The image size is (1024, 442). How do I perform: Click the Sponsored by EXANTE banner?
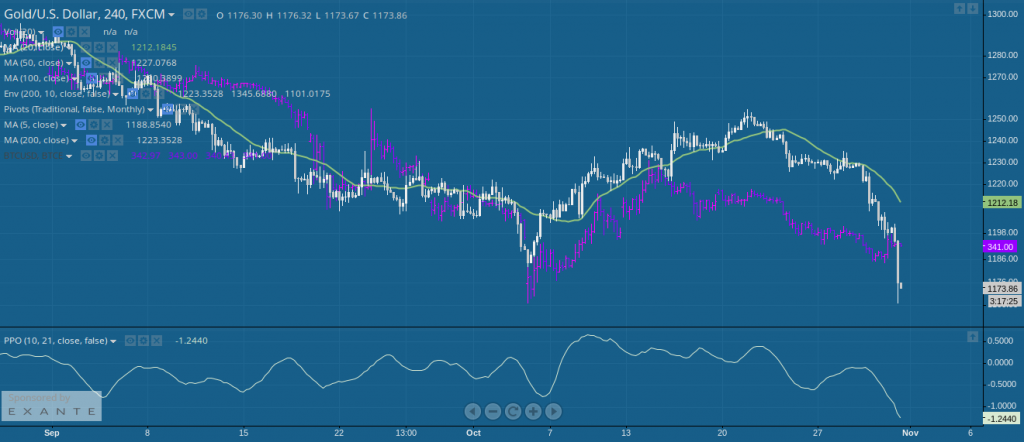[50, 404]
